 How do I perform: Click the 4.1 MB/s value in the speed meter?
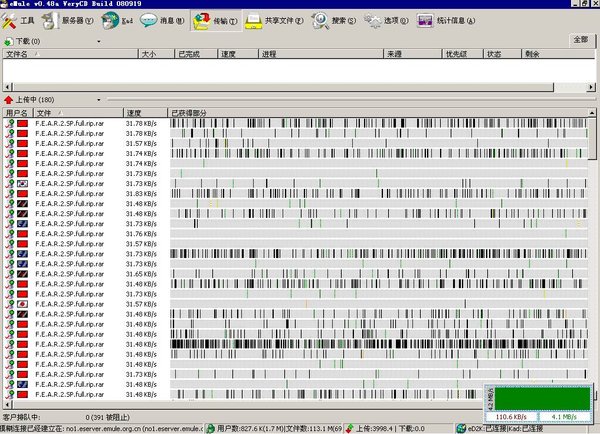coord(565,417)
